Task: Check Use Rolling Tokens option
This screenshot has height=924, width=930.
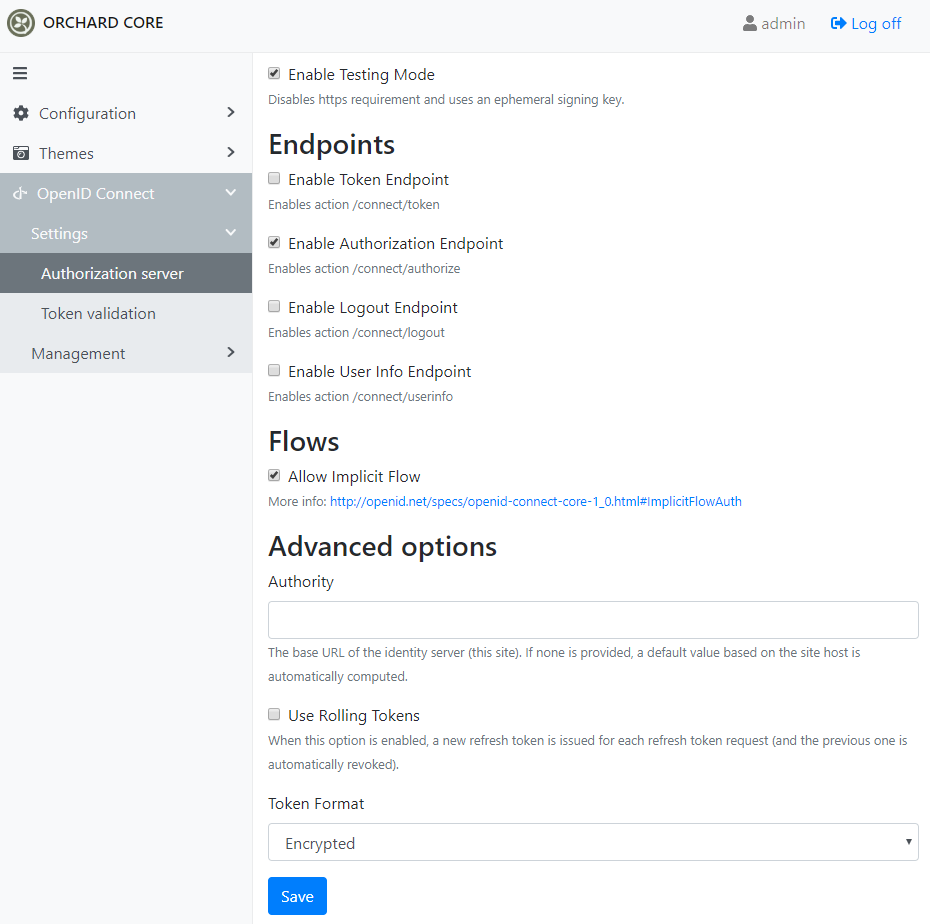Action: pyautogui.click(x=274, y=714)
